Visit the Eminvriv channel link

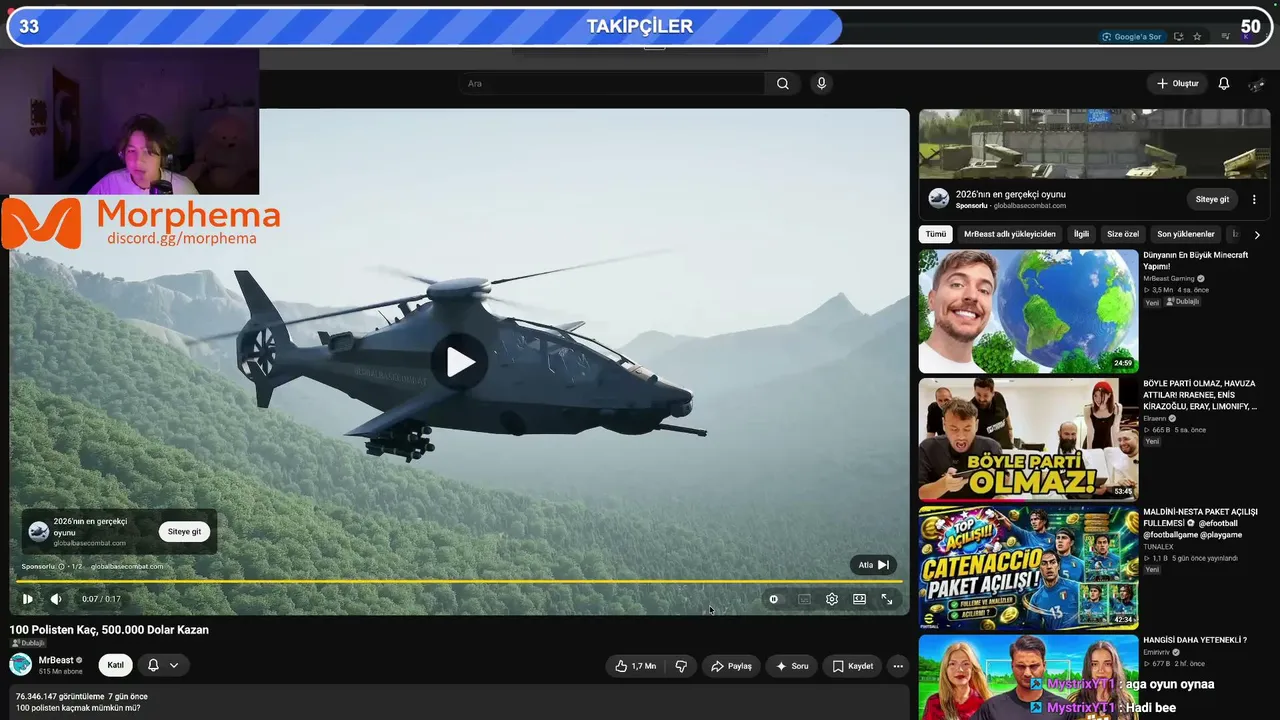tap(1156, 652)
